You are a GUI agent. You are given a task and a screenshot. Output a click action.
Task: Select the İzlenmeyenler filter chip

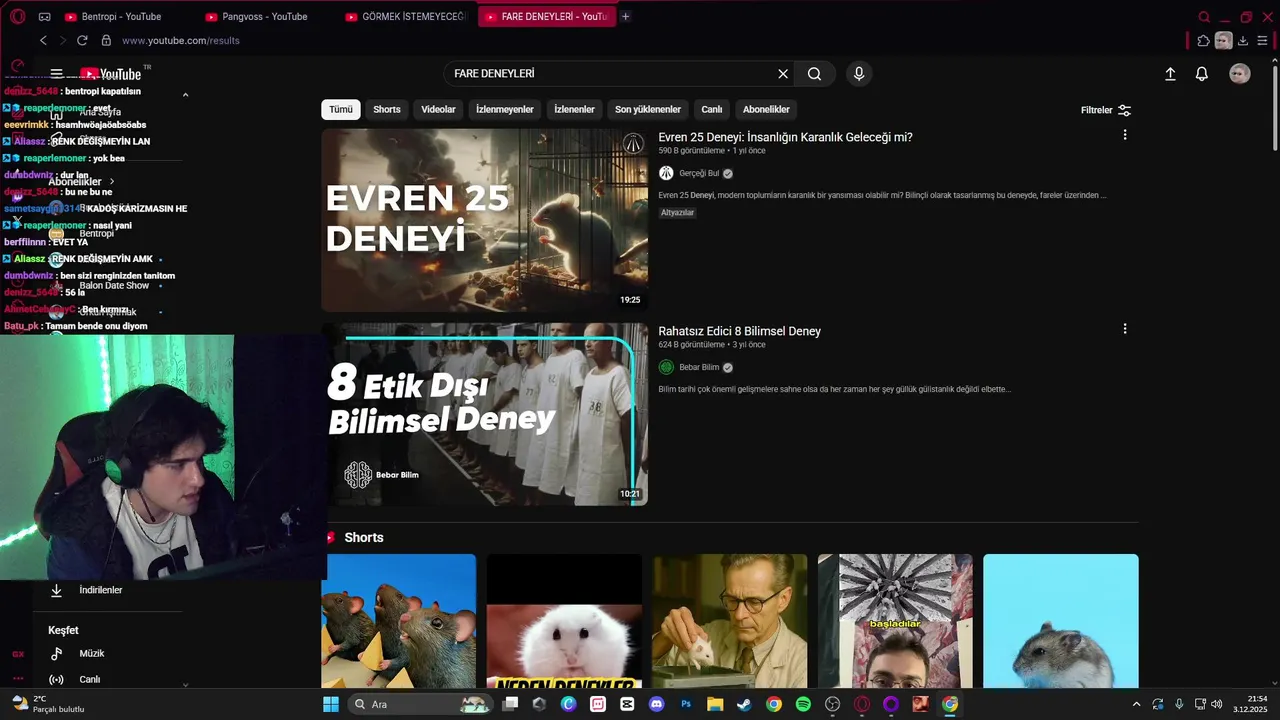coord(505,109)
